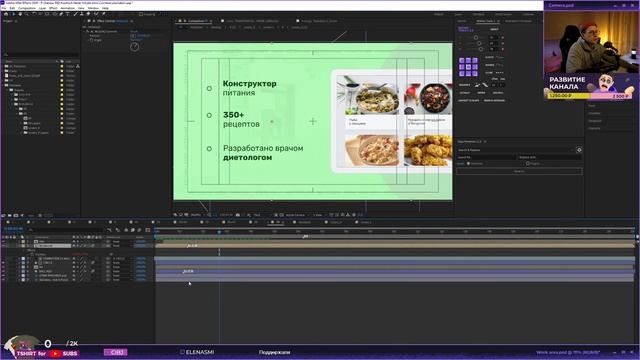Select the Pen tool

pos(61,14)
